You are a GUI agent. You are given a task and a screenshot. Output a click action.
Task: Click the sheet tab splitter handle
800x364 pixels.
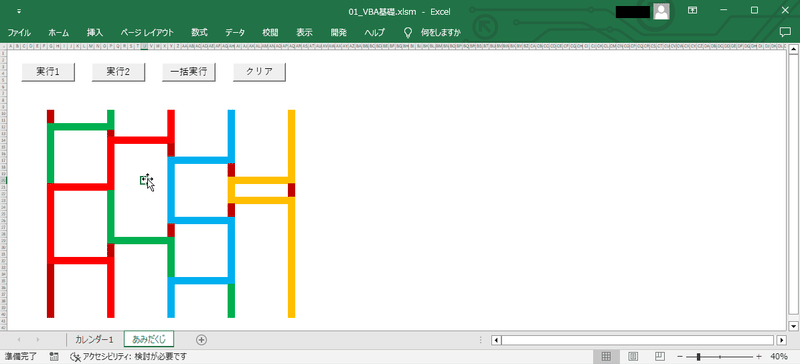pyautogui.click(x=480, y=340)
